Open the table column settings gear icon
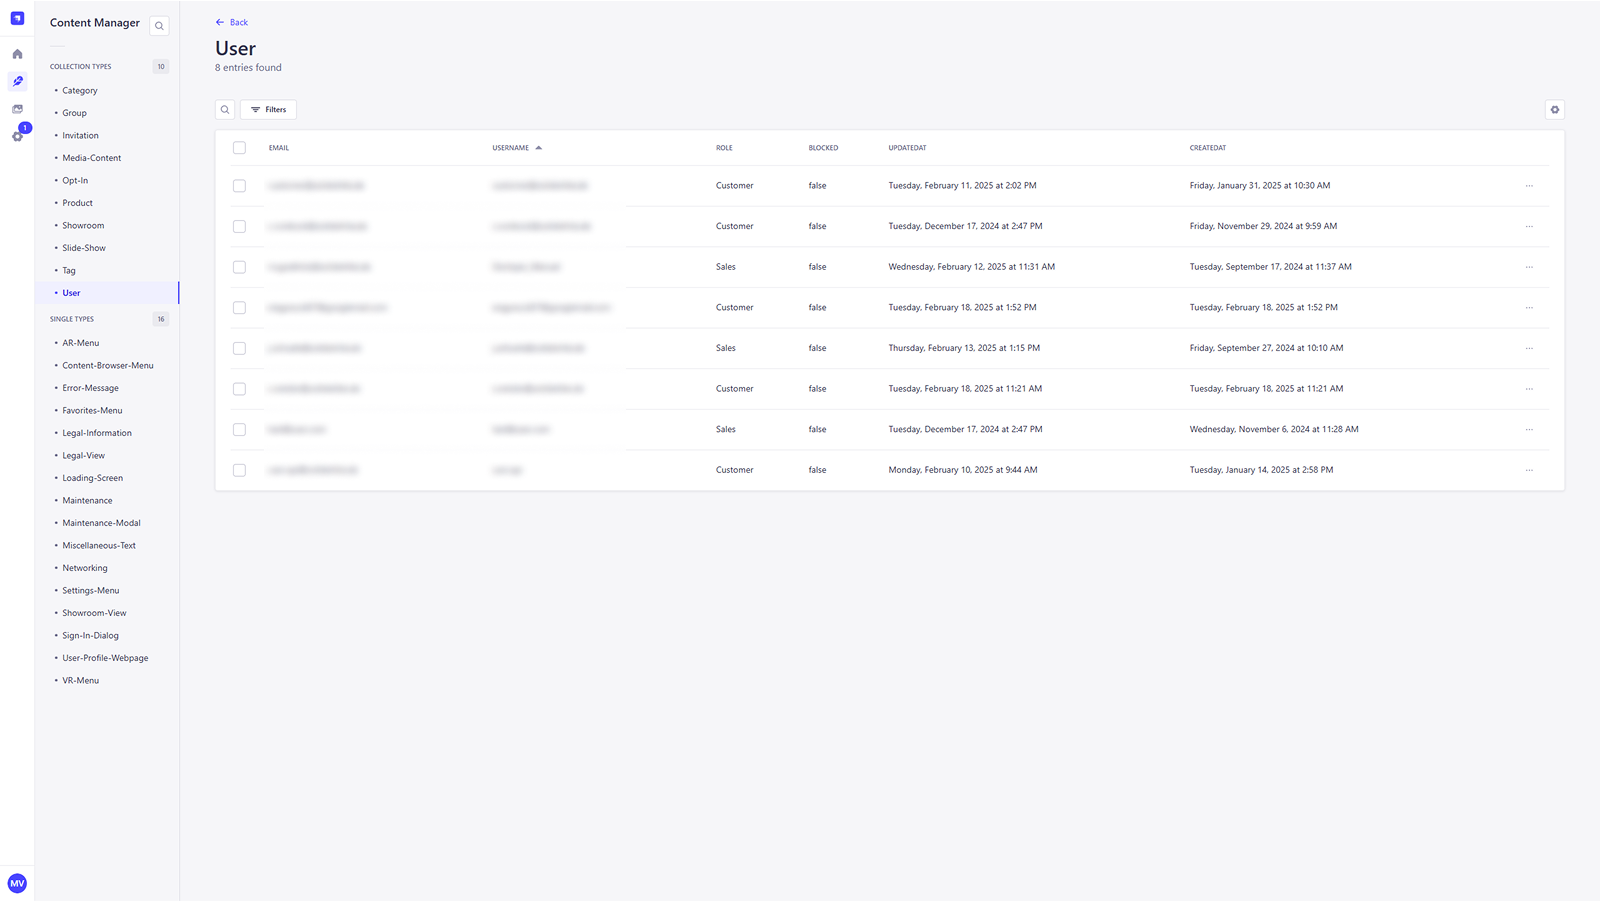Image resolution: width=1600 pixels, height=901 pixels. point(1553,109)
